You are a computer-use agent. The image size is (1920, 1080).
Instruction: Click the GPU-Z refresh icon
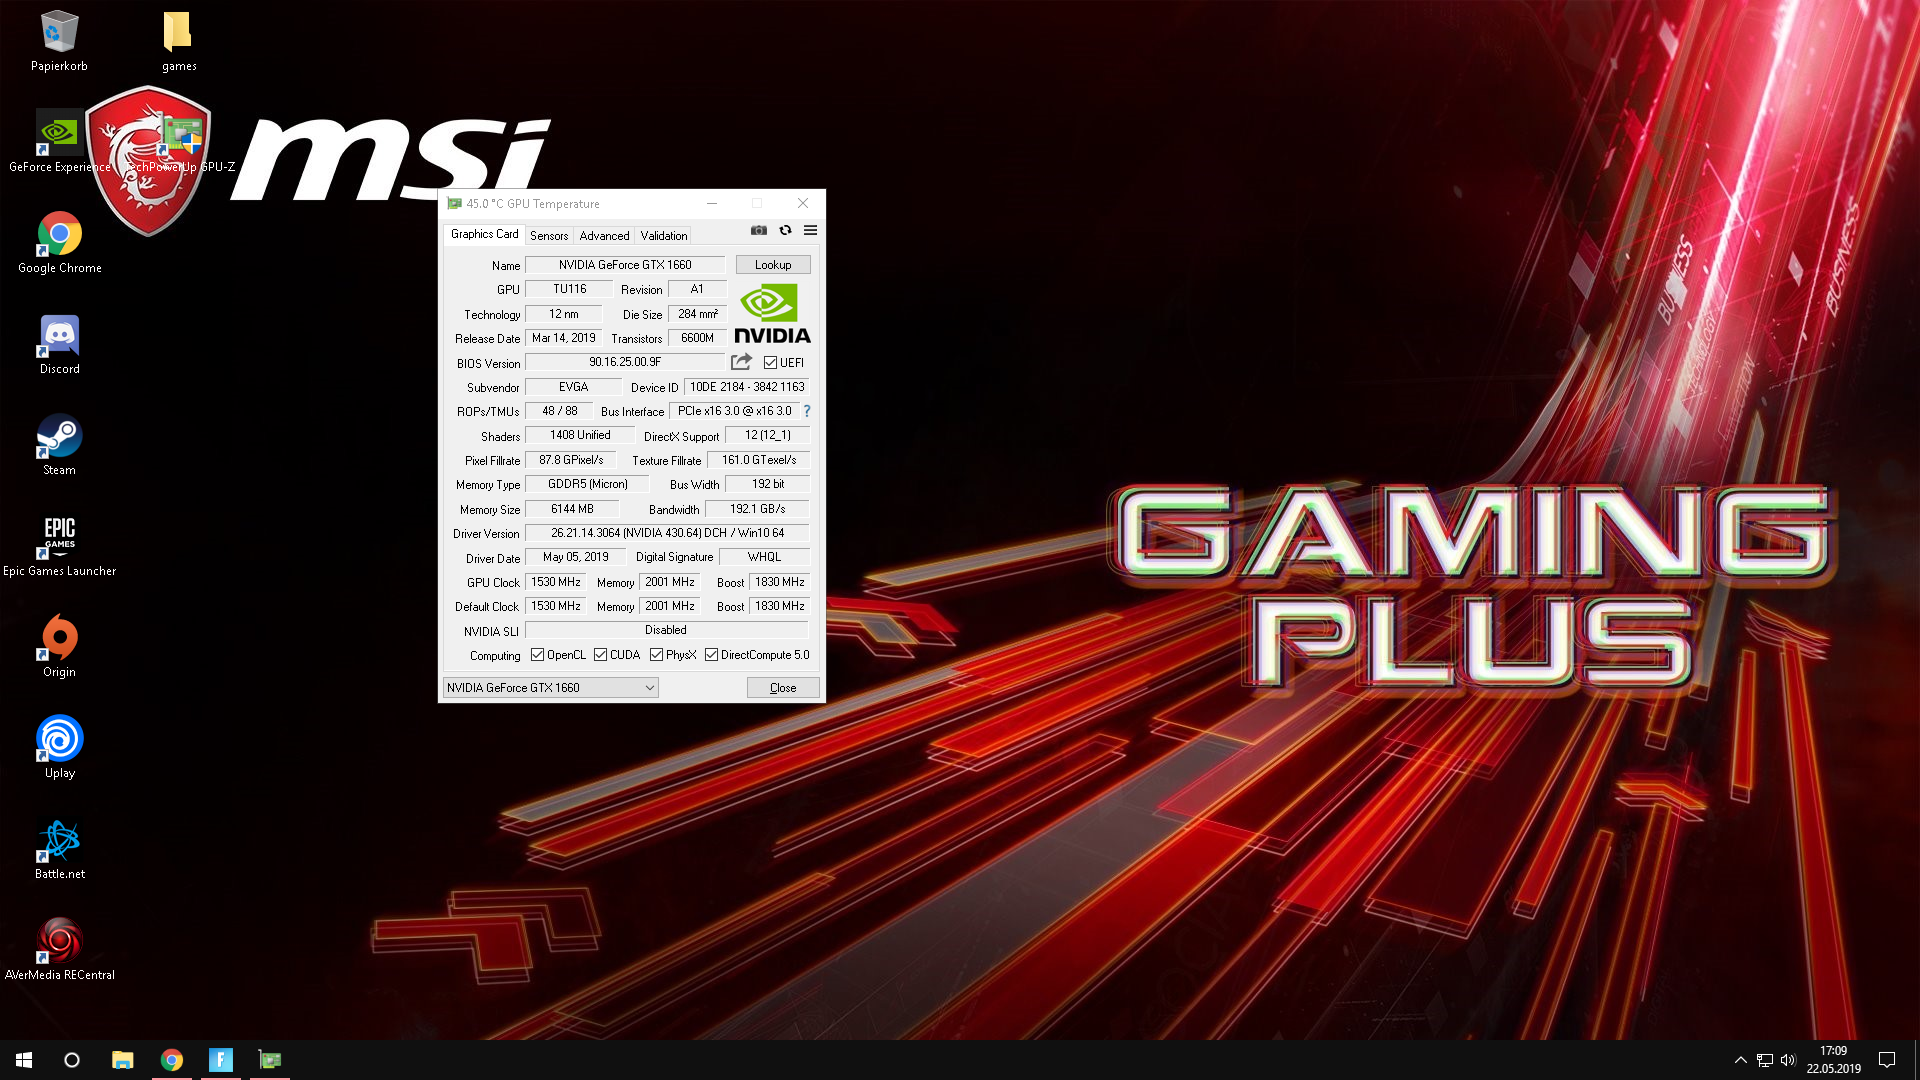point(785,230)
